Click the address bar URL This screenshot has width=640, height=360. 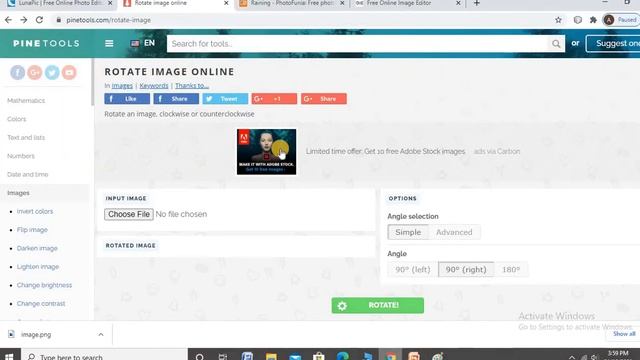(109, 20)
